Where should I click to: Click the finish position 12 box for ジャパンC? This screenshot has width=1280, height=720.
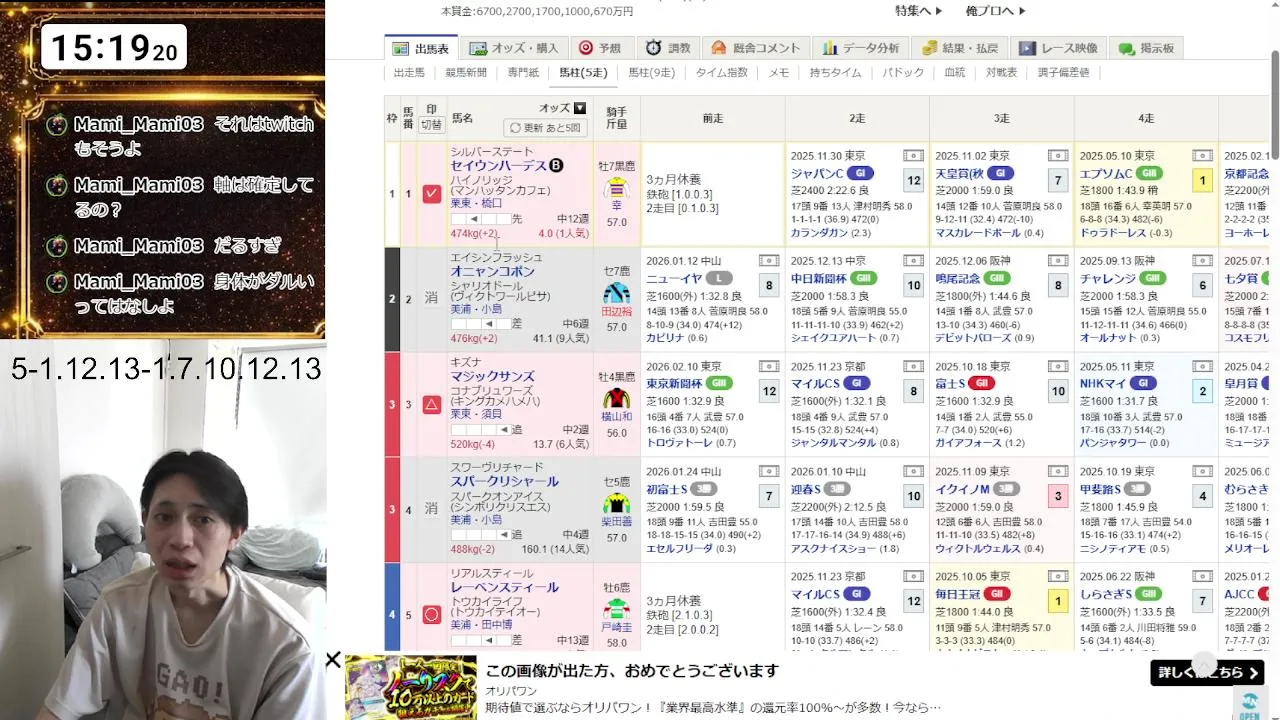[x=913, y=181]
